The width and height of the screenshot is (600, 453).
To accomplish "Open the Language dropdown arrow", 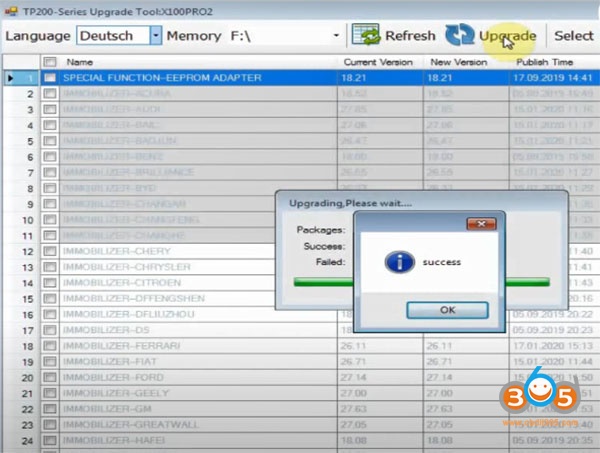I will pyautogui.click(x=156, y=36).
